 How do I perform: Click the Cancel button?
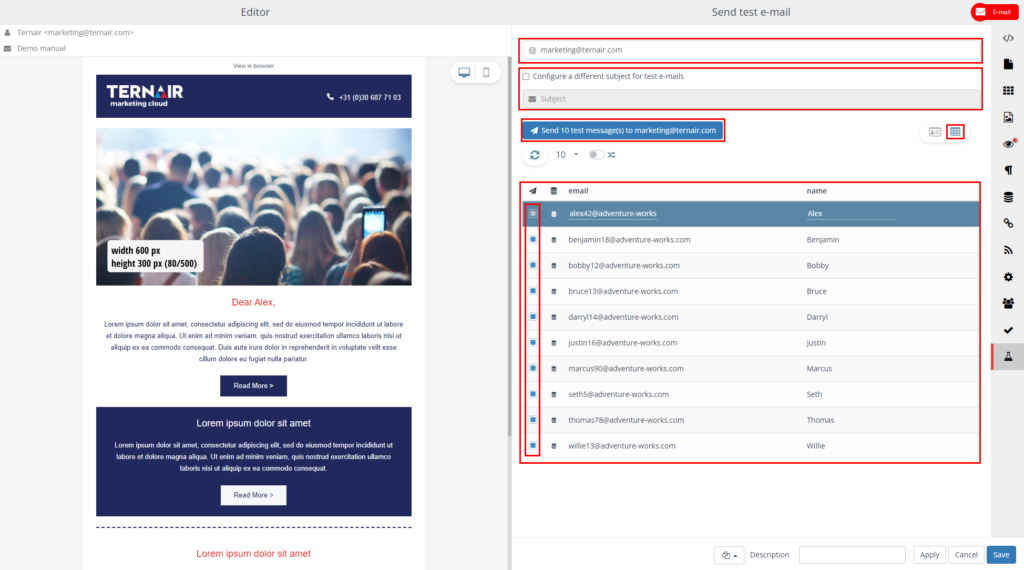pos(966,555)
